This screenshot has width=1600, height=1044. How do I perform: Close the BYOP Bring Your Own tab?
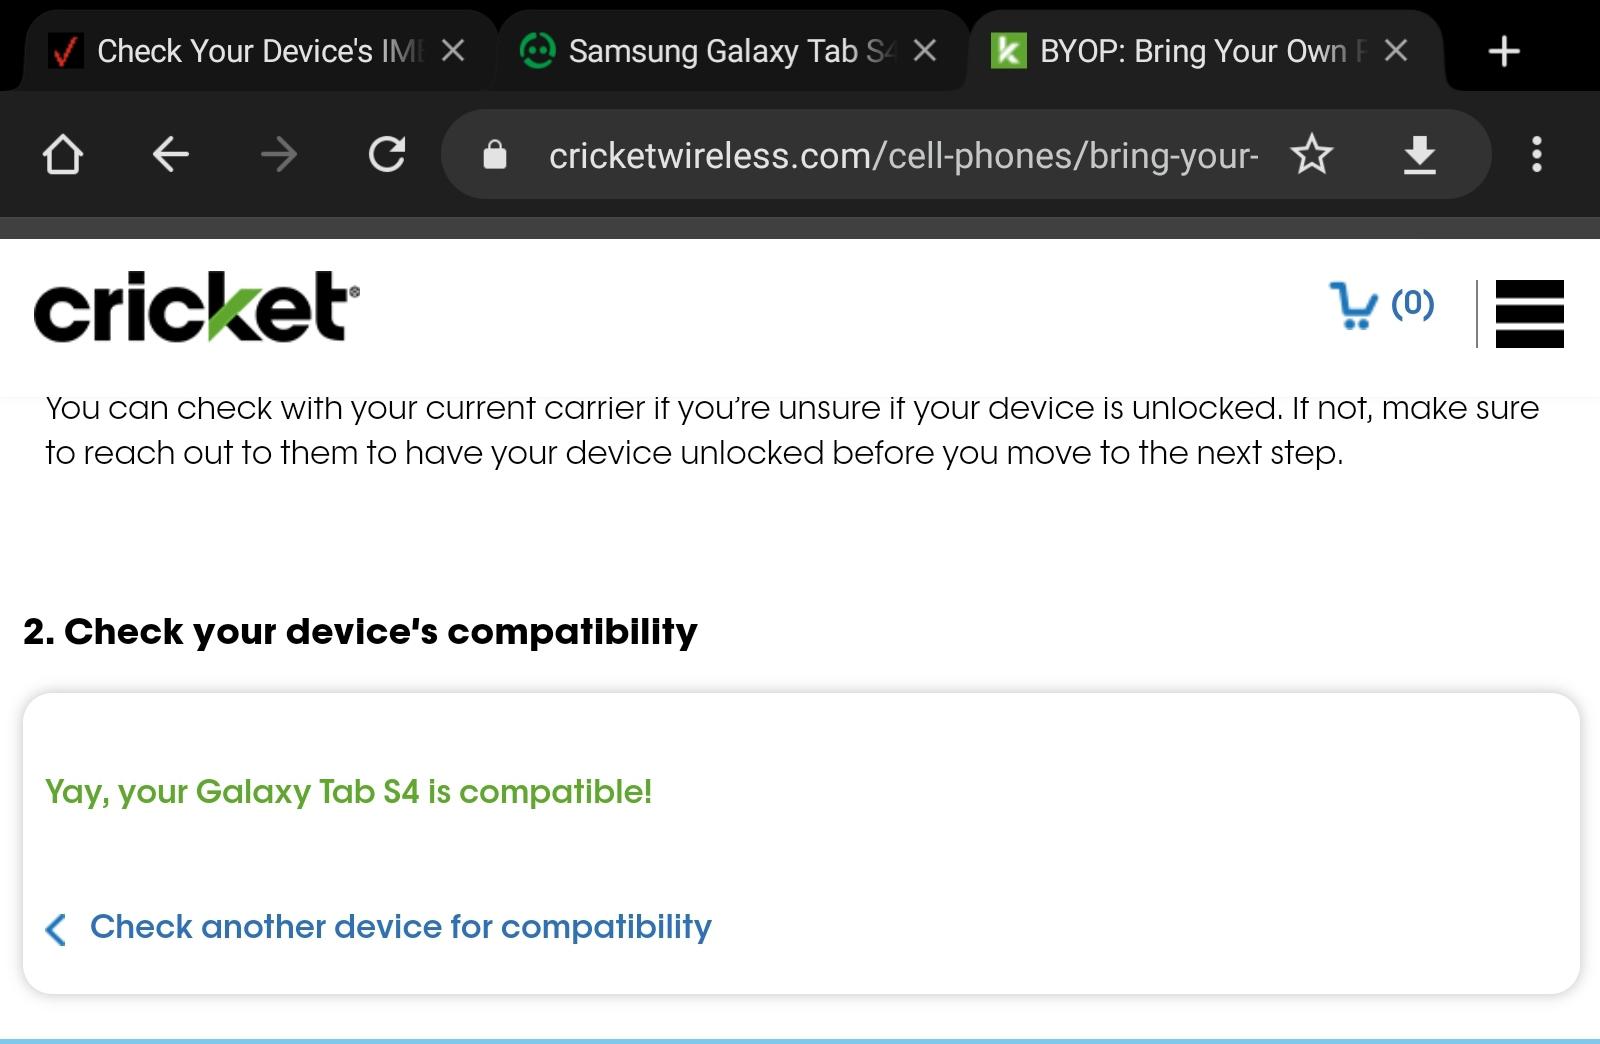point(1396,51)
